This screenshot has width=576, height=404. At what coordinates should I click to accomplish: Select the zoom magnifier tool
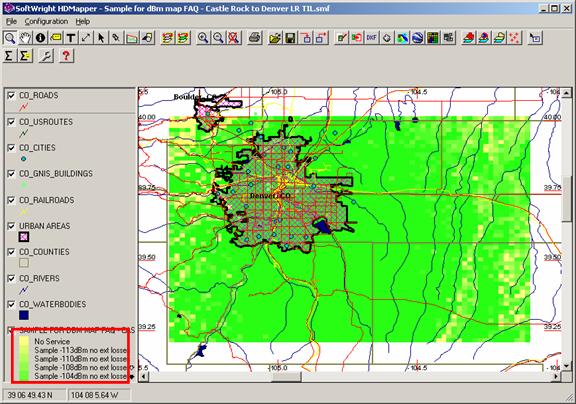click(x=10, y=38)
